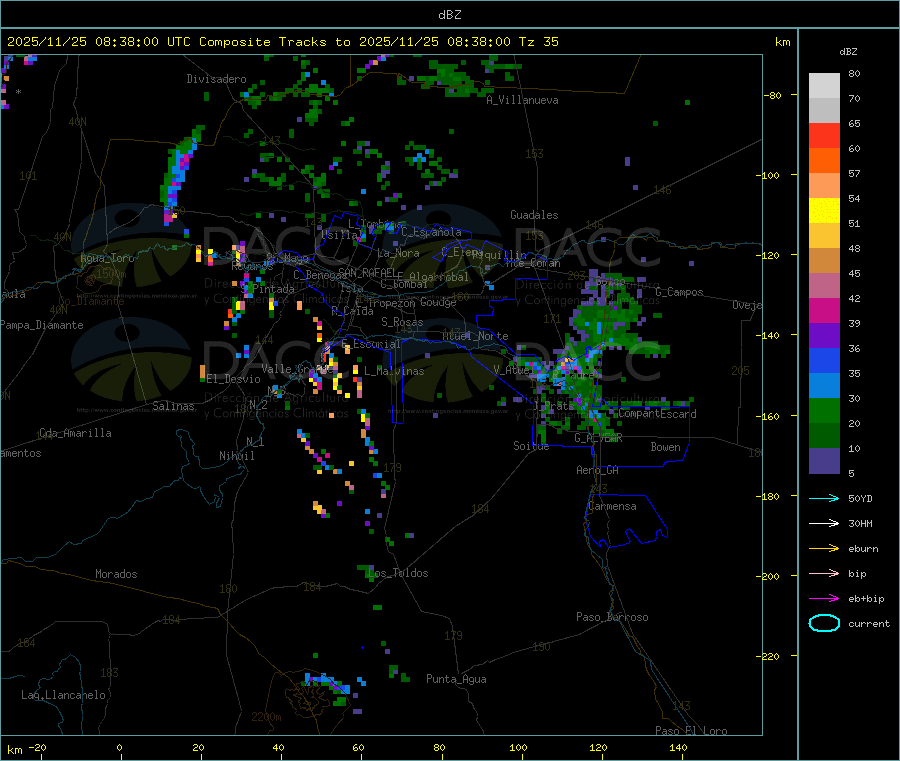Image resolution: width=900 pixels, height=761 pixels.
Task: Click the green 20 dBZ color swatch
Action: (824, 411)
